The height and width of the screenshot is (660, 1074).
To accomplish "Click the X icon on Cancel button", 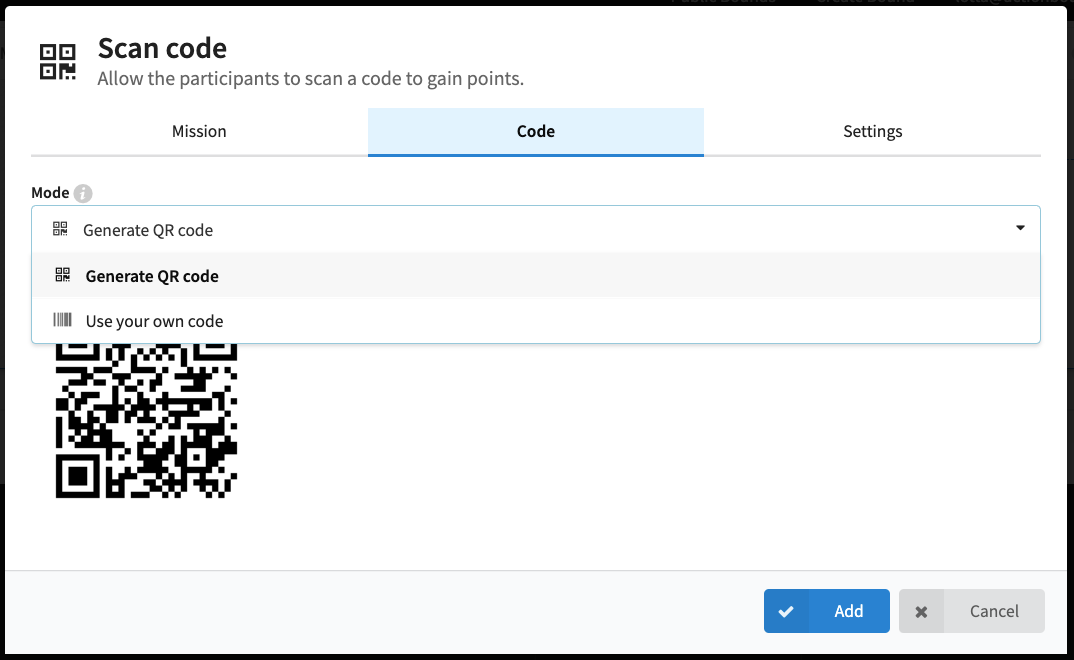I will pos(921,611).
